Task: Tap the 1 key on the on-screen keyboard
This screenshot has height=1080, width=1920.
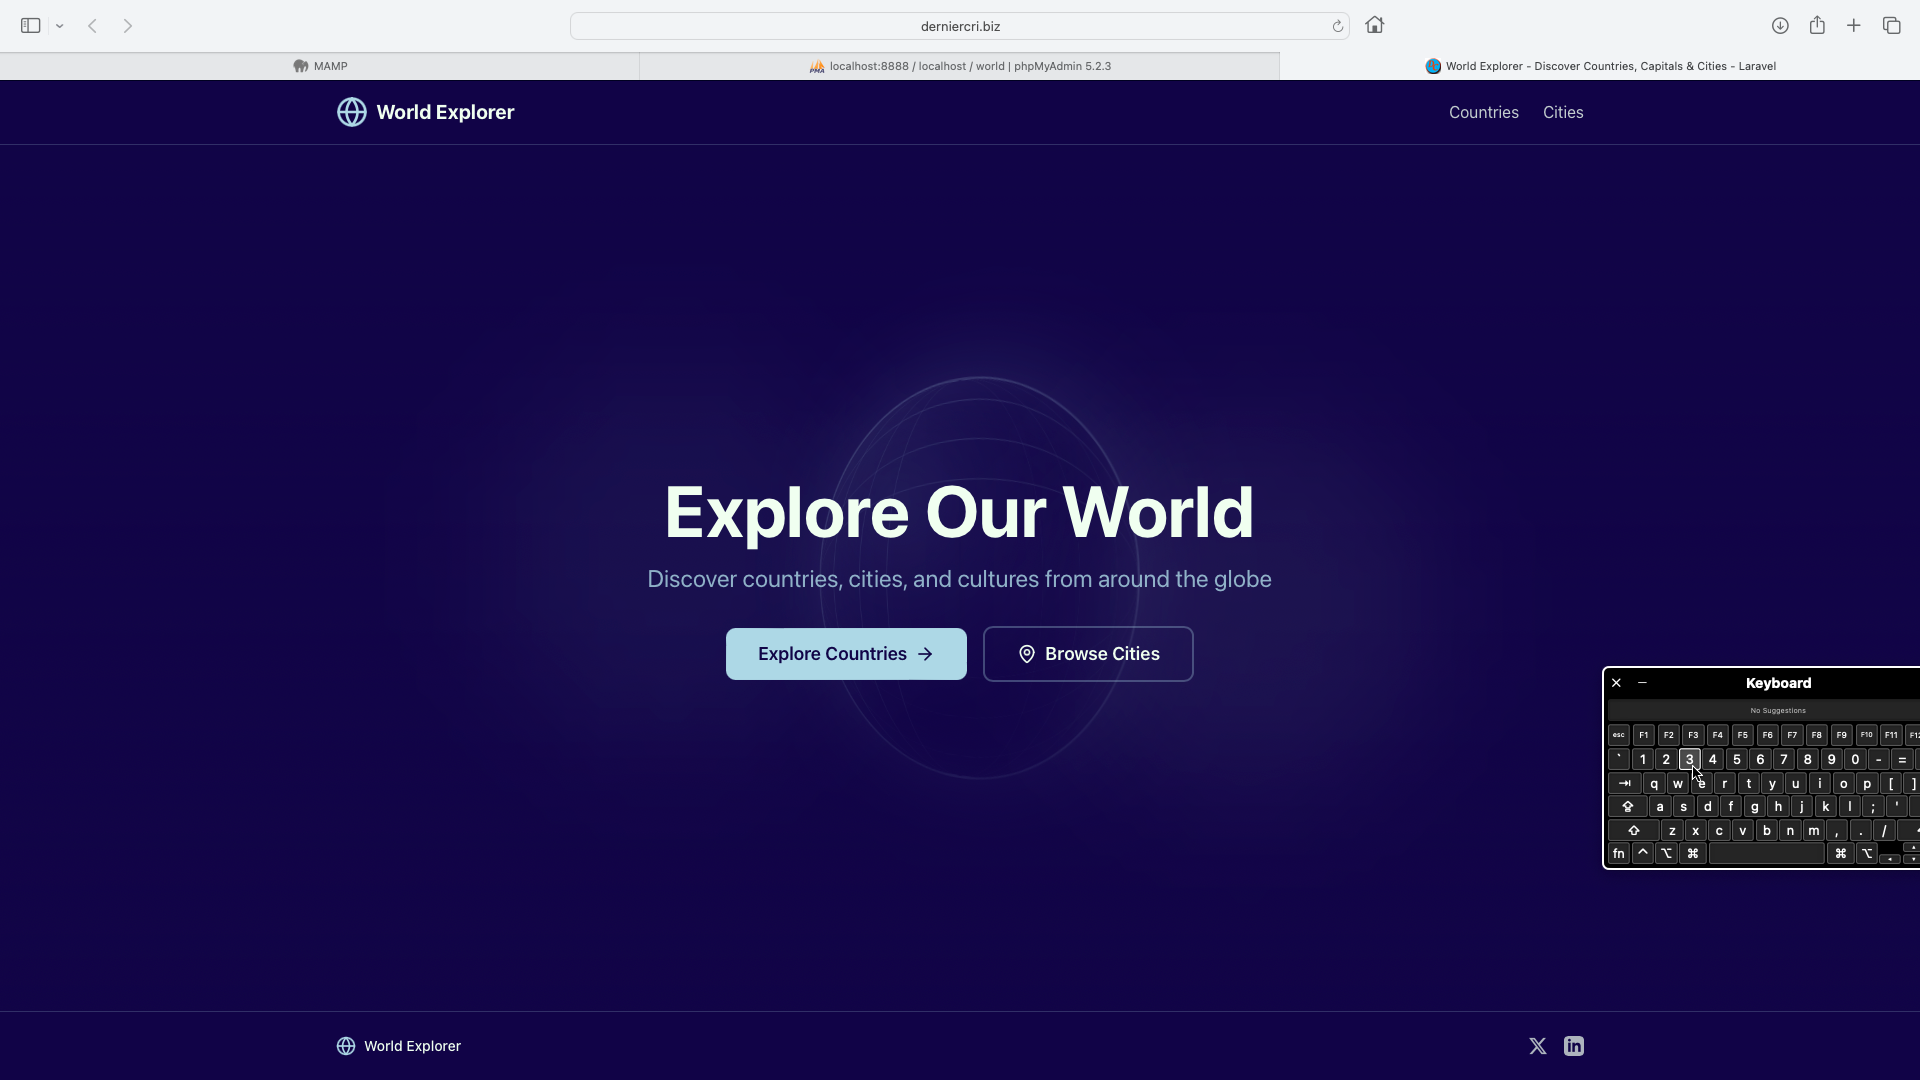Action: pos(1643,759)
